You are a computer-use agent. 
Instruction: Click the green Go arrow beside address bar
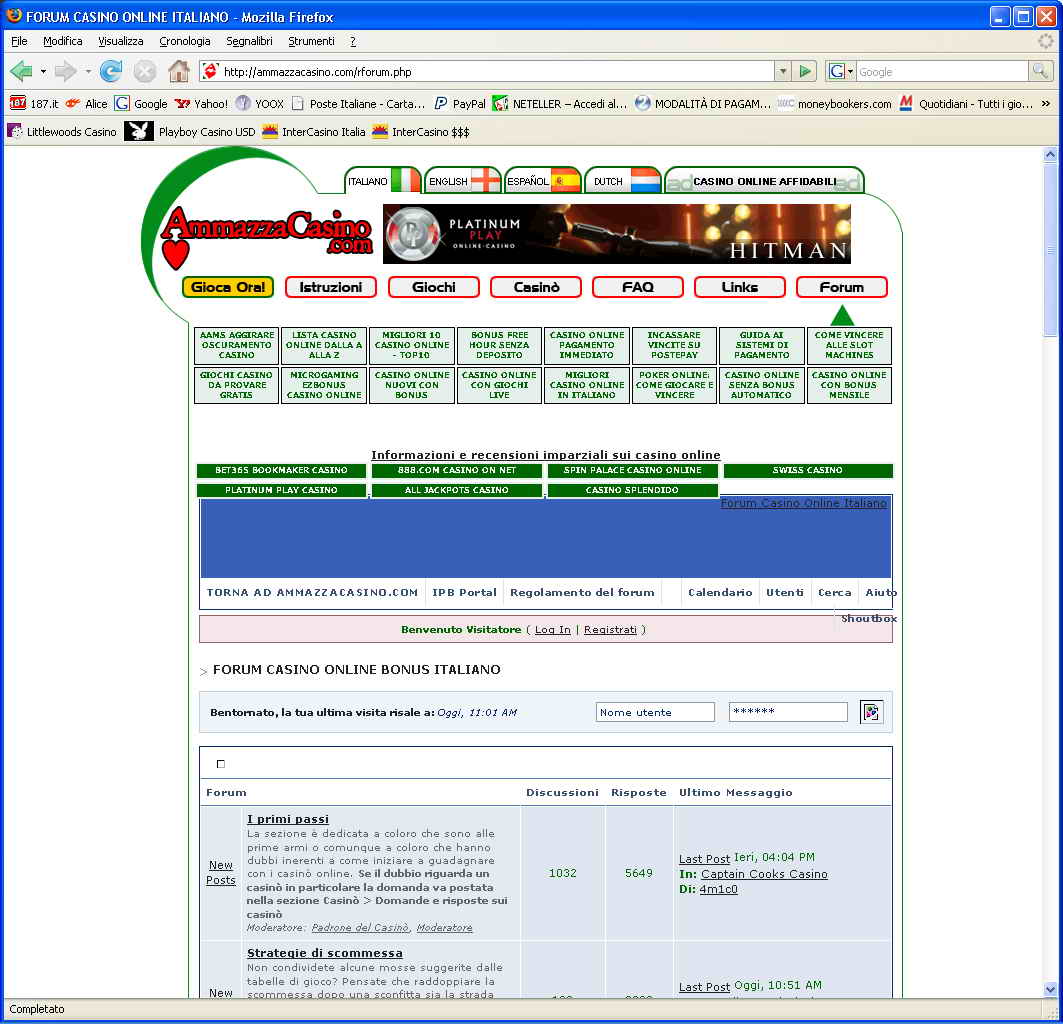coord(805,71)
